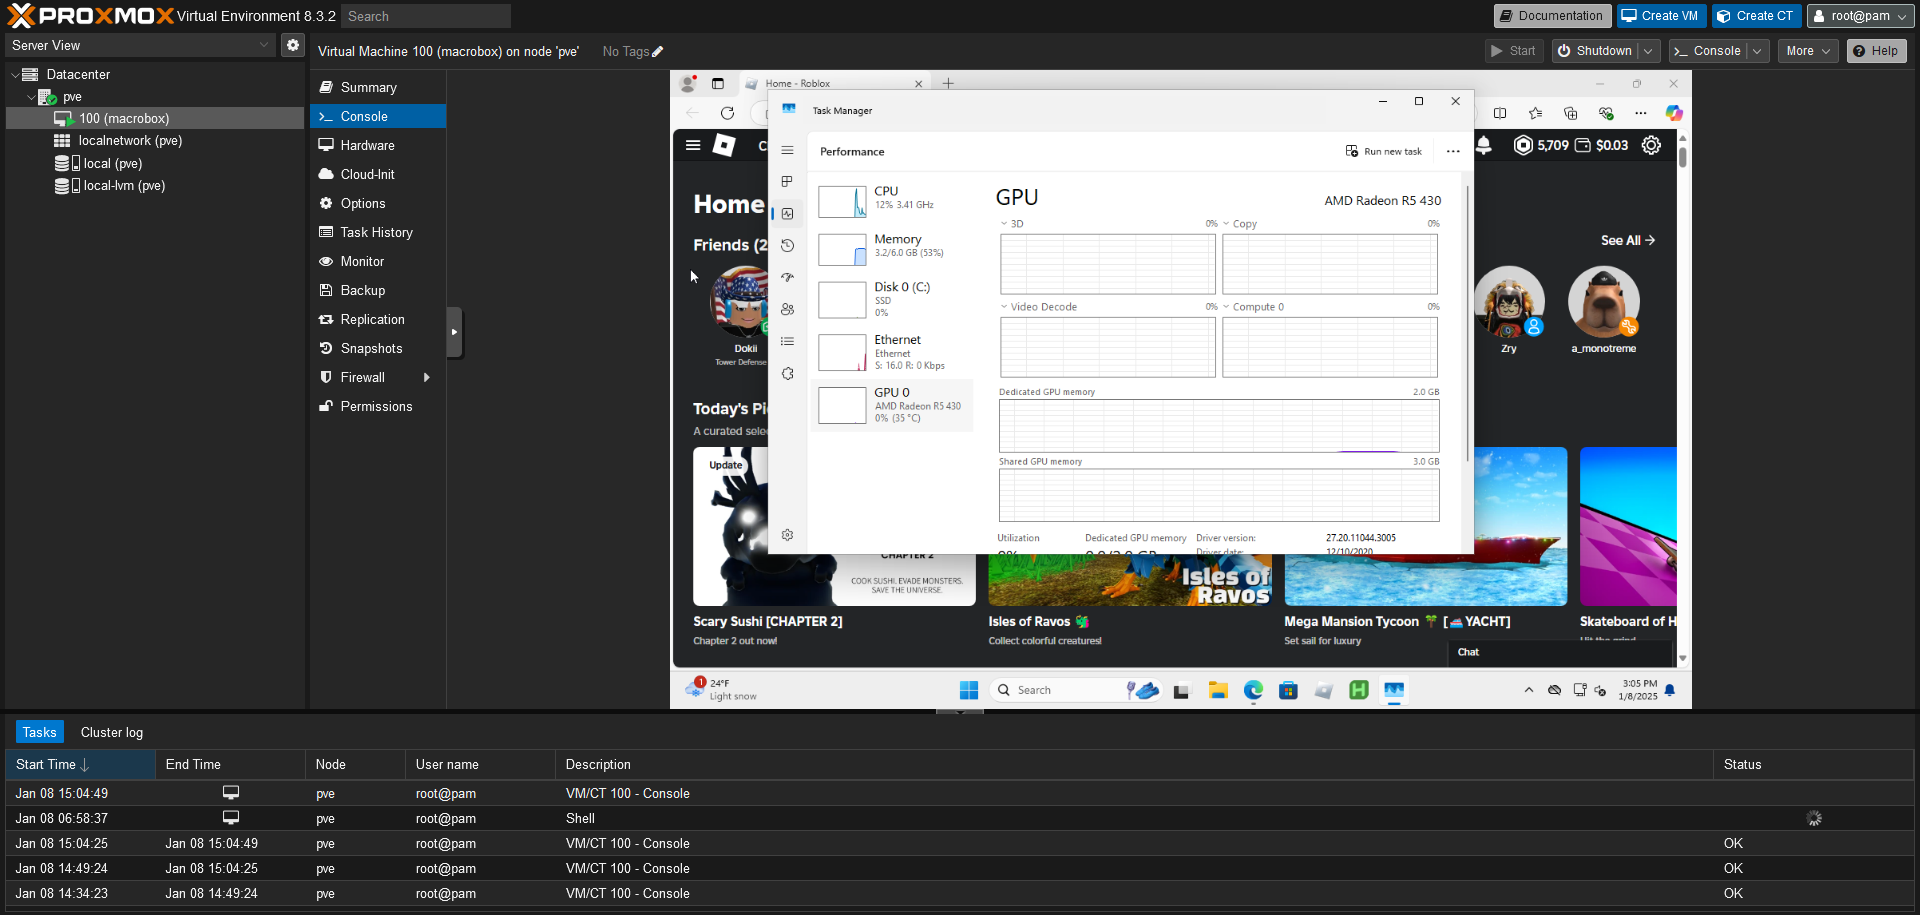Open the Roblox settings gear icon

(1651, 146)
